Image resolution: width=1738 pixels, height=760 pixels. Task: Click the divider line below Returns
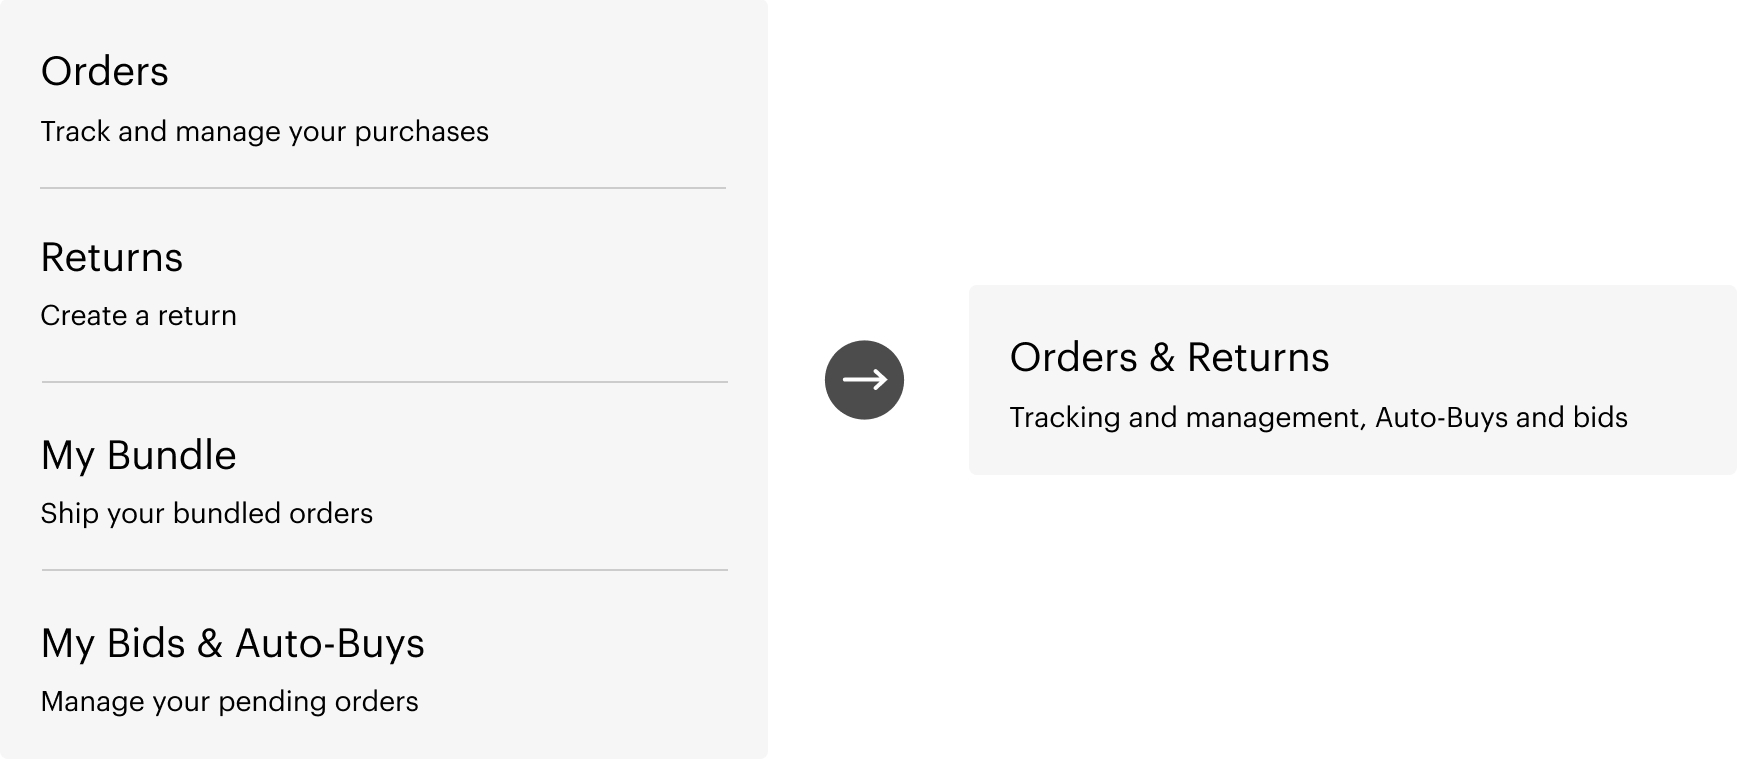click(x=384, y=382)
